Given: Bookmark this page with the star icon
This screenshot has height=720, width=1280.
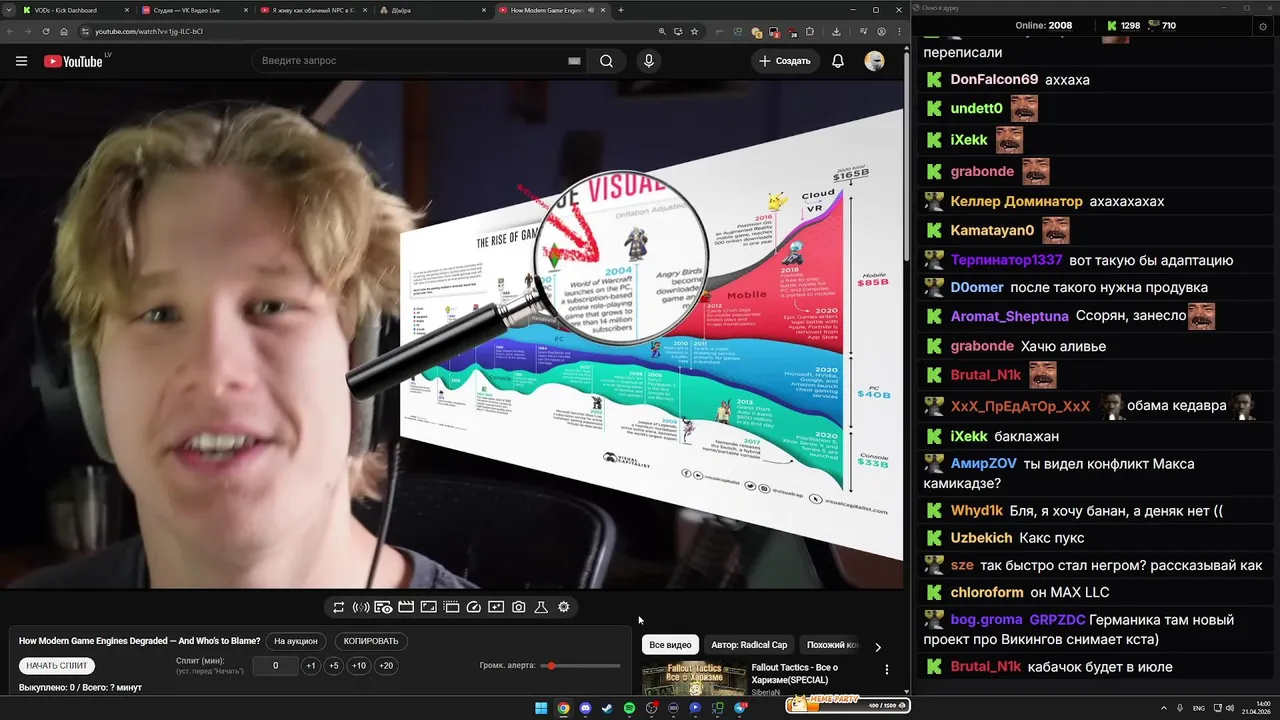Looking at the screenshot, I should (695, 31).
